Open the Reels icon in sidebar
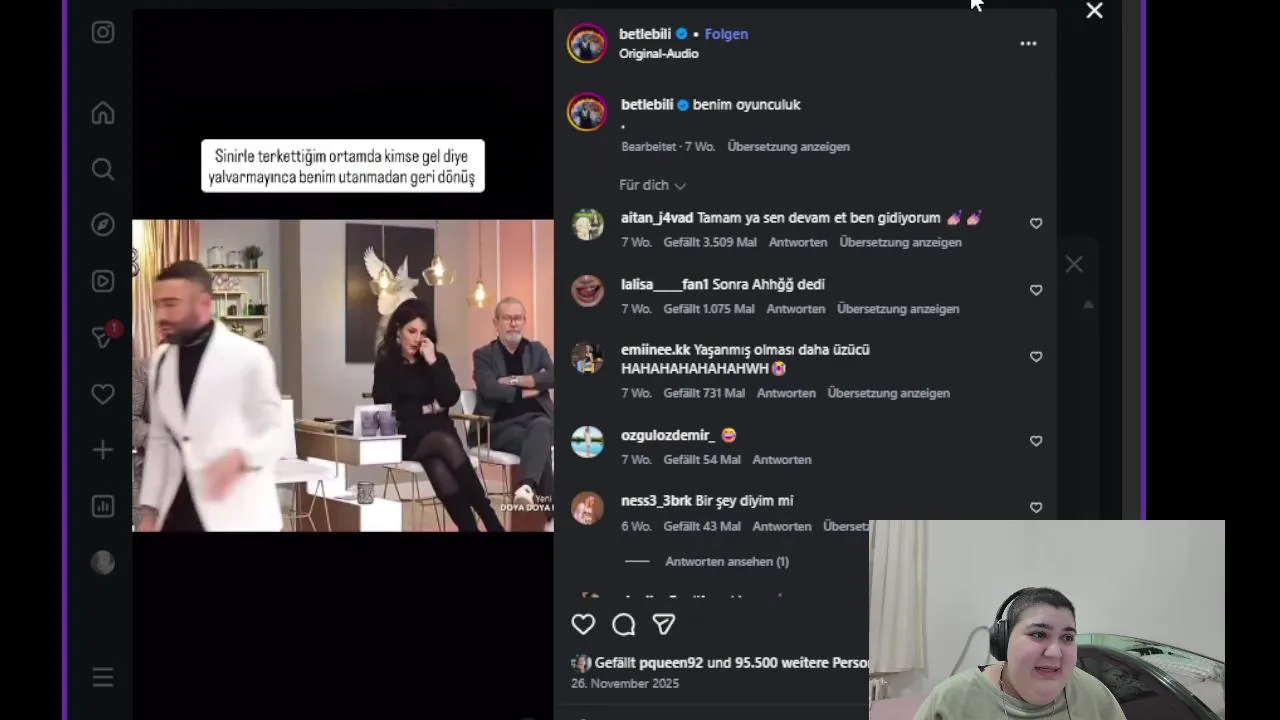This screenshot has height=720, width=1280. [103, 281]
